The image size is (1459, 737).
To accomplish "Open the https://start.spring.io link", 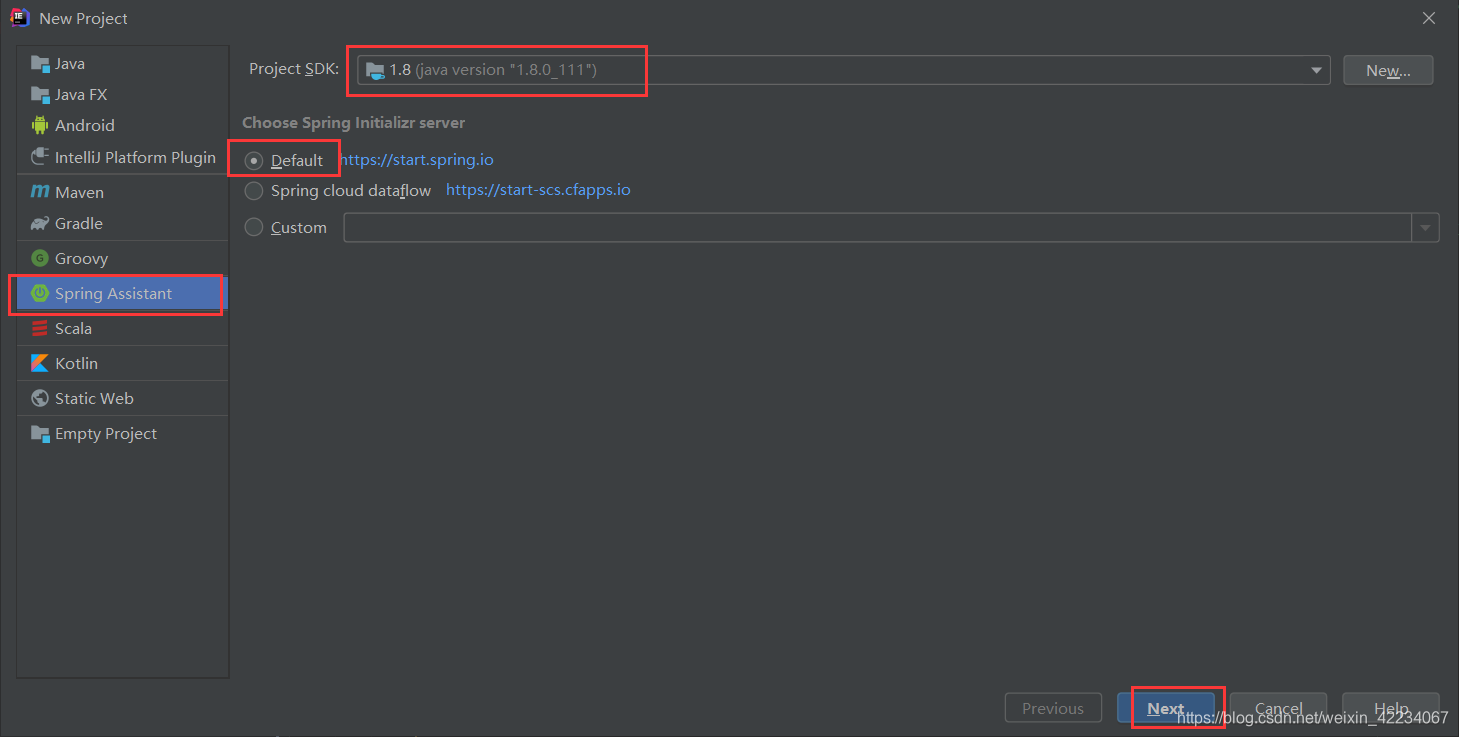I will click(x=417, y=160).
